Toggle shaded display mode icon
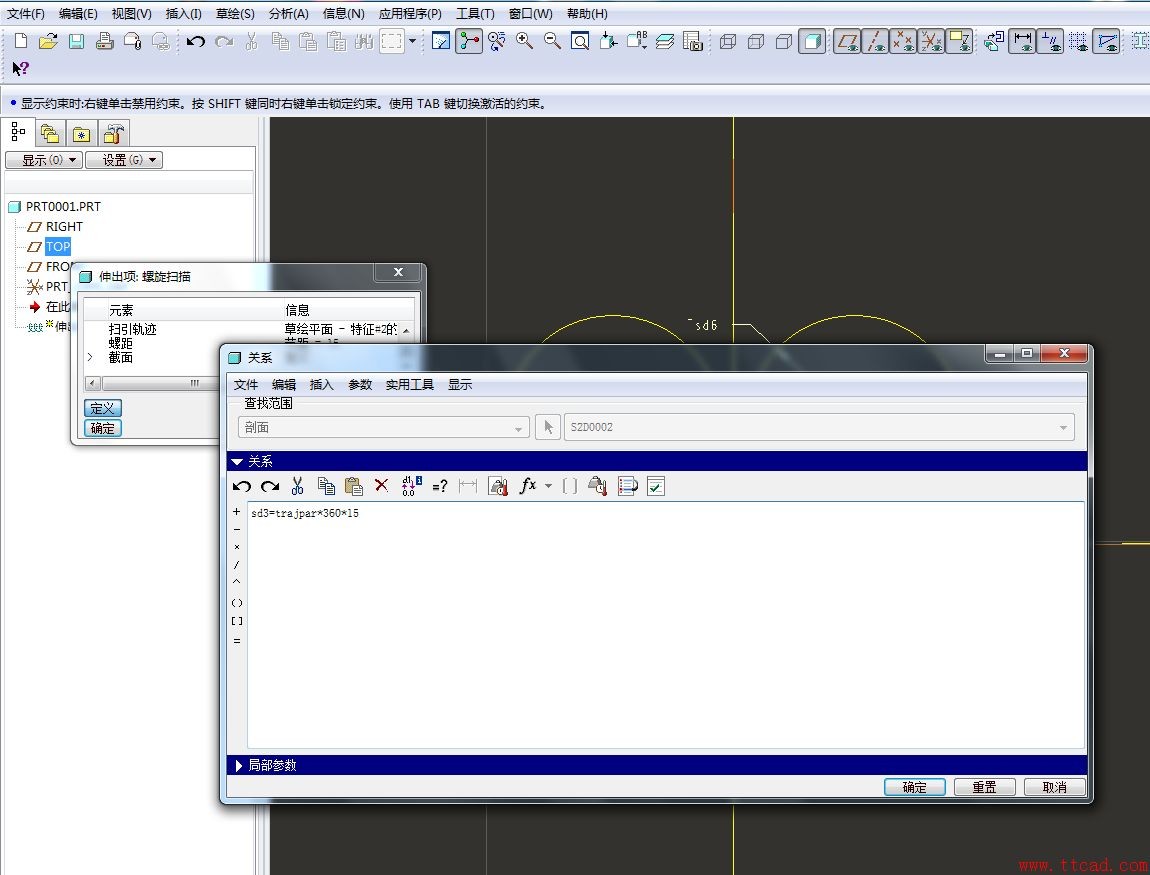 tap(812, 41)
